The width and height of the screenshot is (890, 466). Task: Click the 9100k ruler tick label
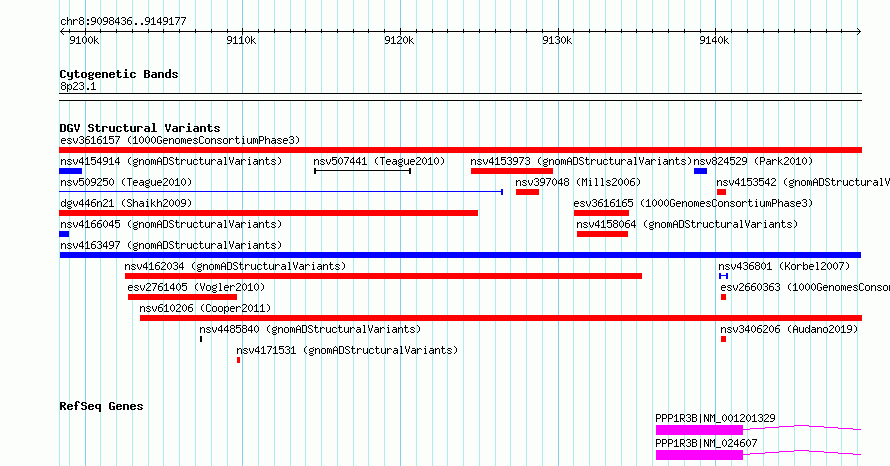(x=84, y=40)
